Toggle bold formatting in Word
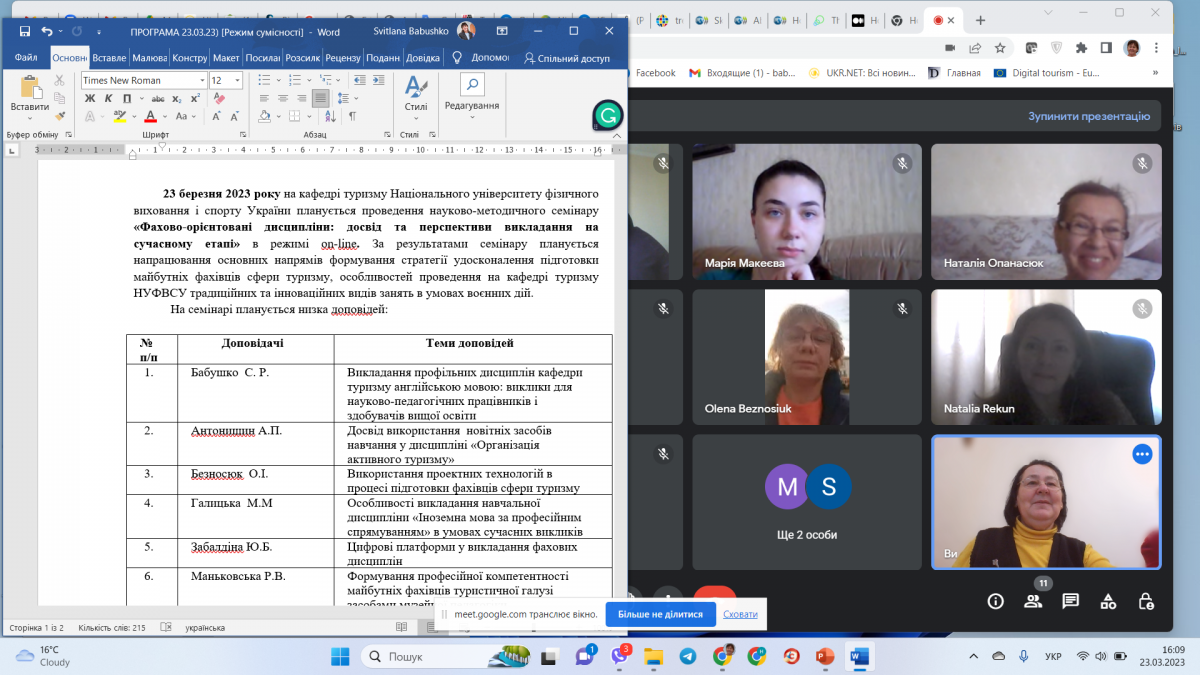Image resolution: width=1200 pixels, height=675 pixels. [89, 98]
